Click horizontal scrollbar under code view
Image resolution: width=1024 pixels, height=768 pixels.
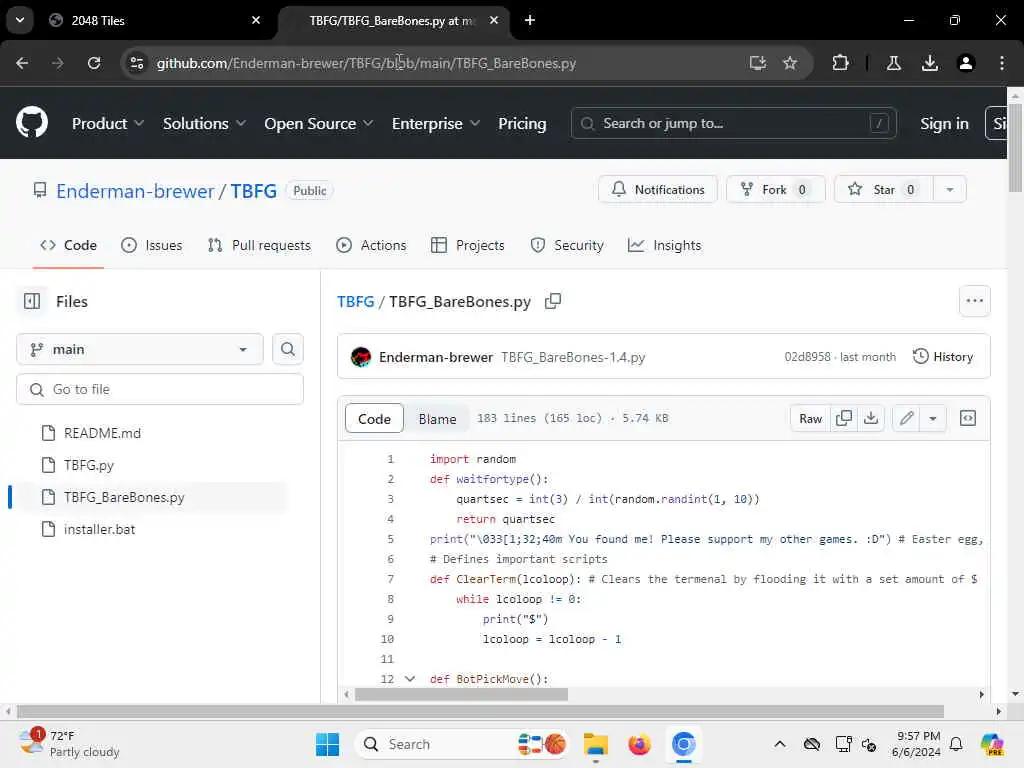(x=461, y=695)
